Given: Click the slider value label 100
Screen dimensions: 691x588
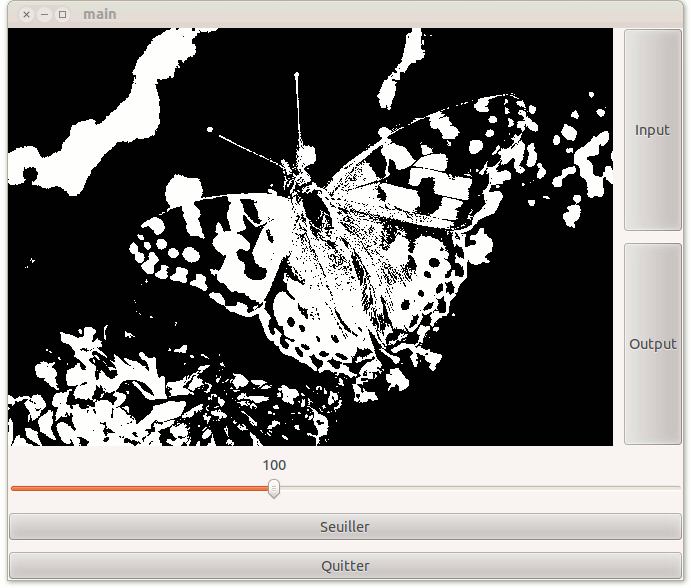Looking at the screenshot, I should (274, 465).
